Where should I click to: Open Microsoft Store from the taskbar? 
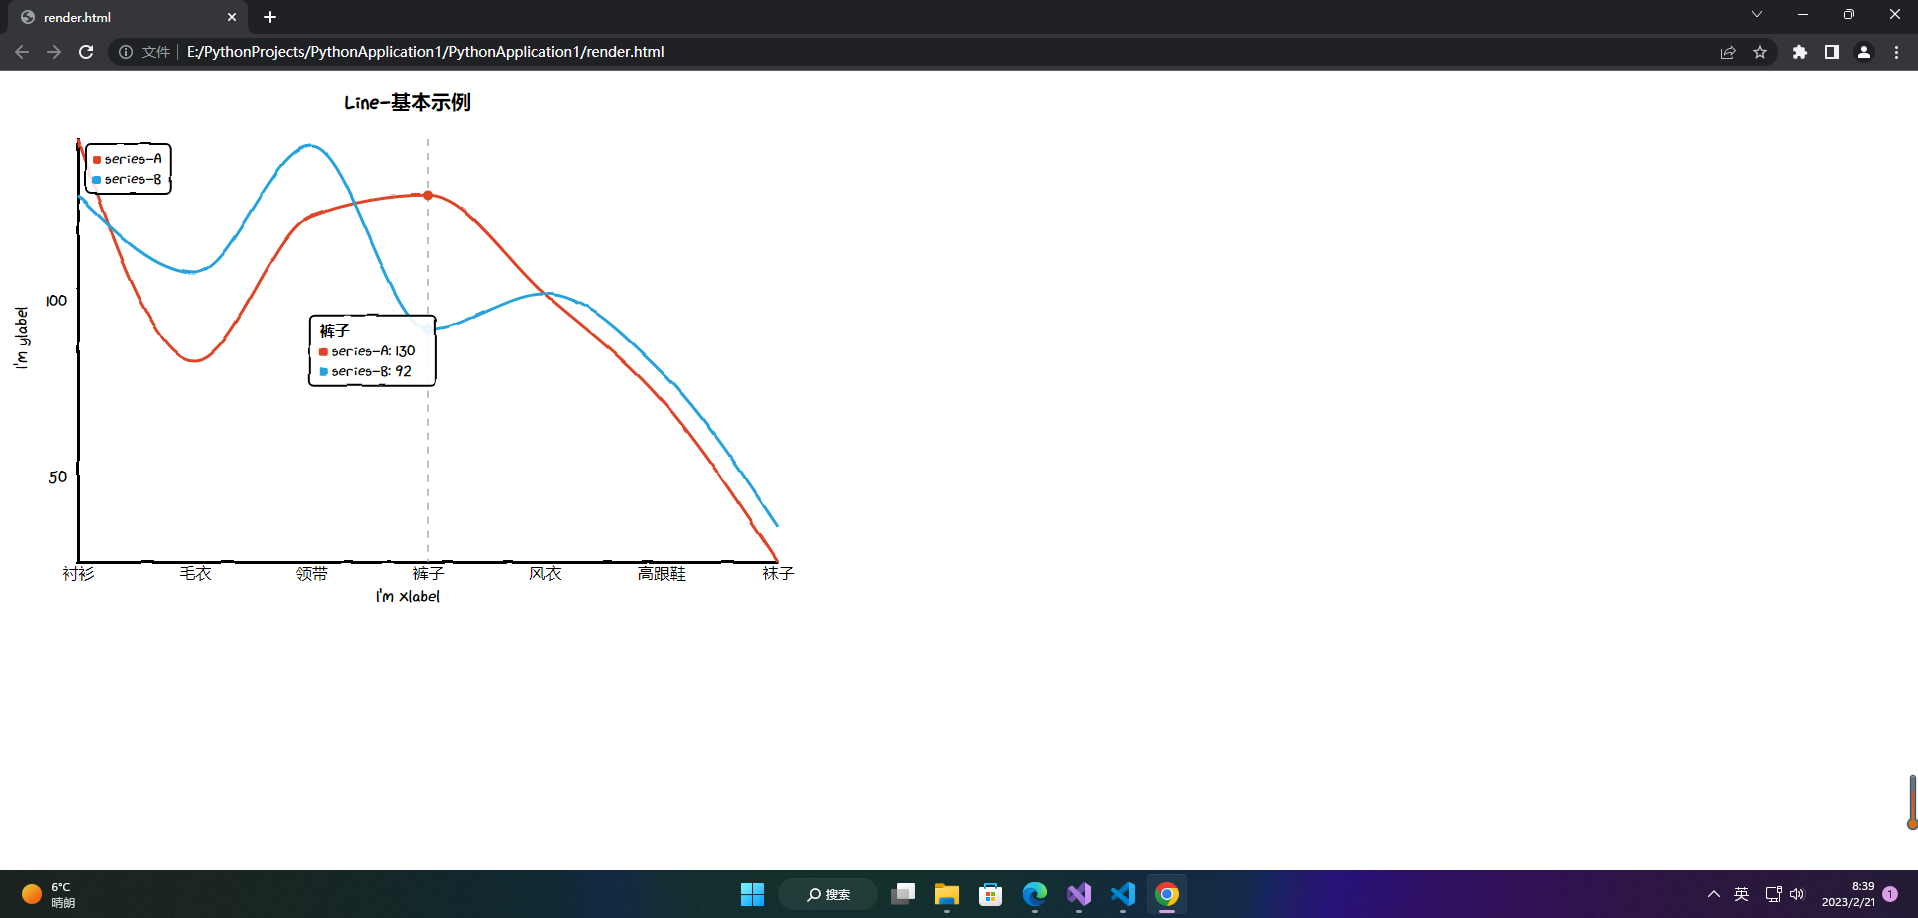991,894
